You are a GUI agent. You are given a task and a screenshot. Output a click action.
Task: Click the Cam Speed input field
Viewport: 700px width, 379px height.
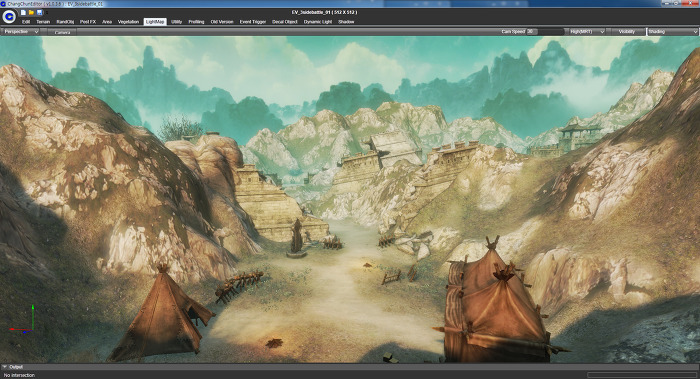coord(545,32)
